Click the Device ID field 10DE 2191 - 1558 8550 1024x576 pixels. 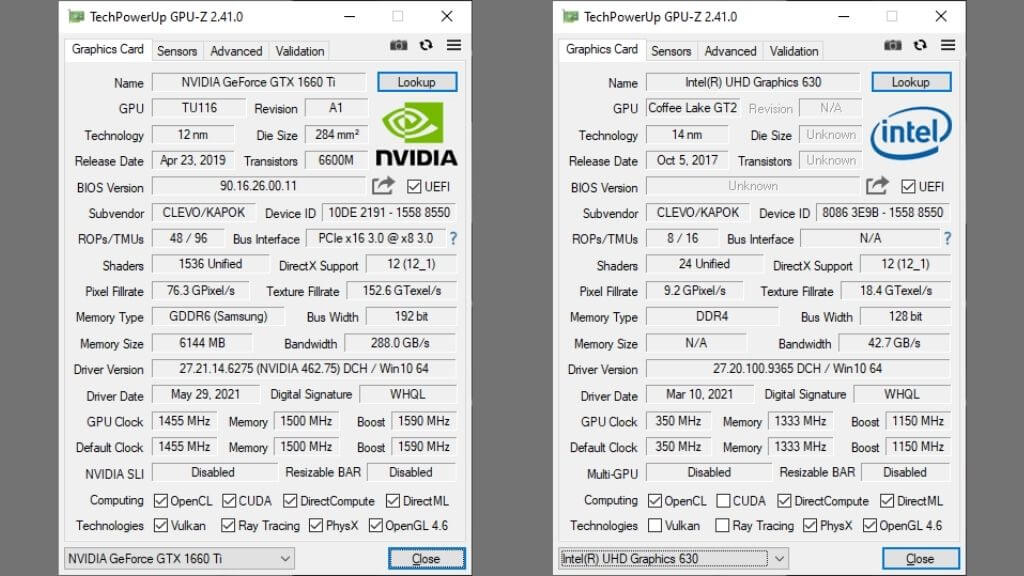coord(389,213)
